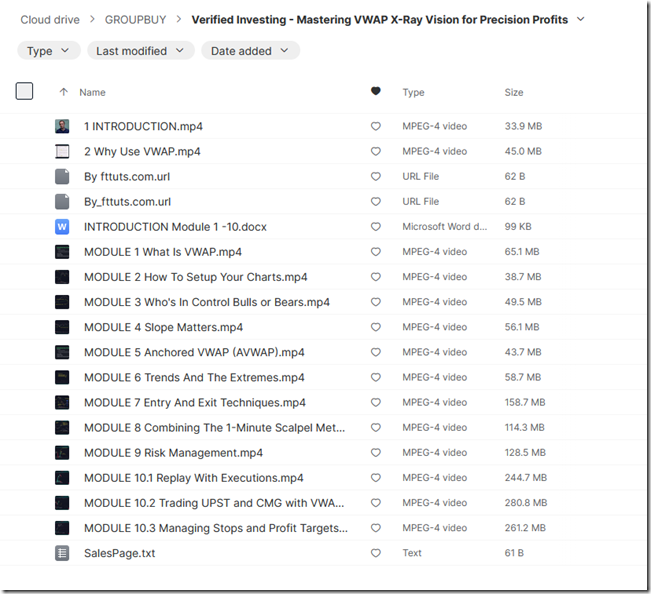Favourite 1 INTRODUCTION.mp4 with its heart
Screen dimensions: 651x594
tap(376, 126)
